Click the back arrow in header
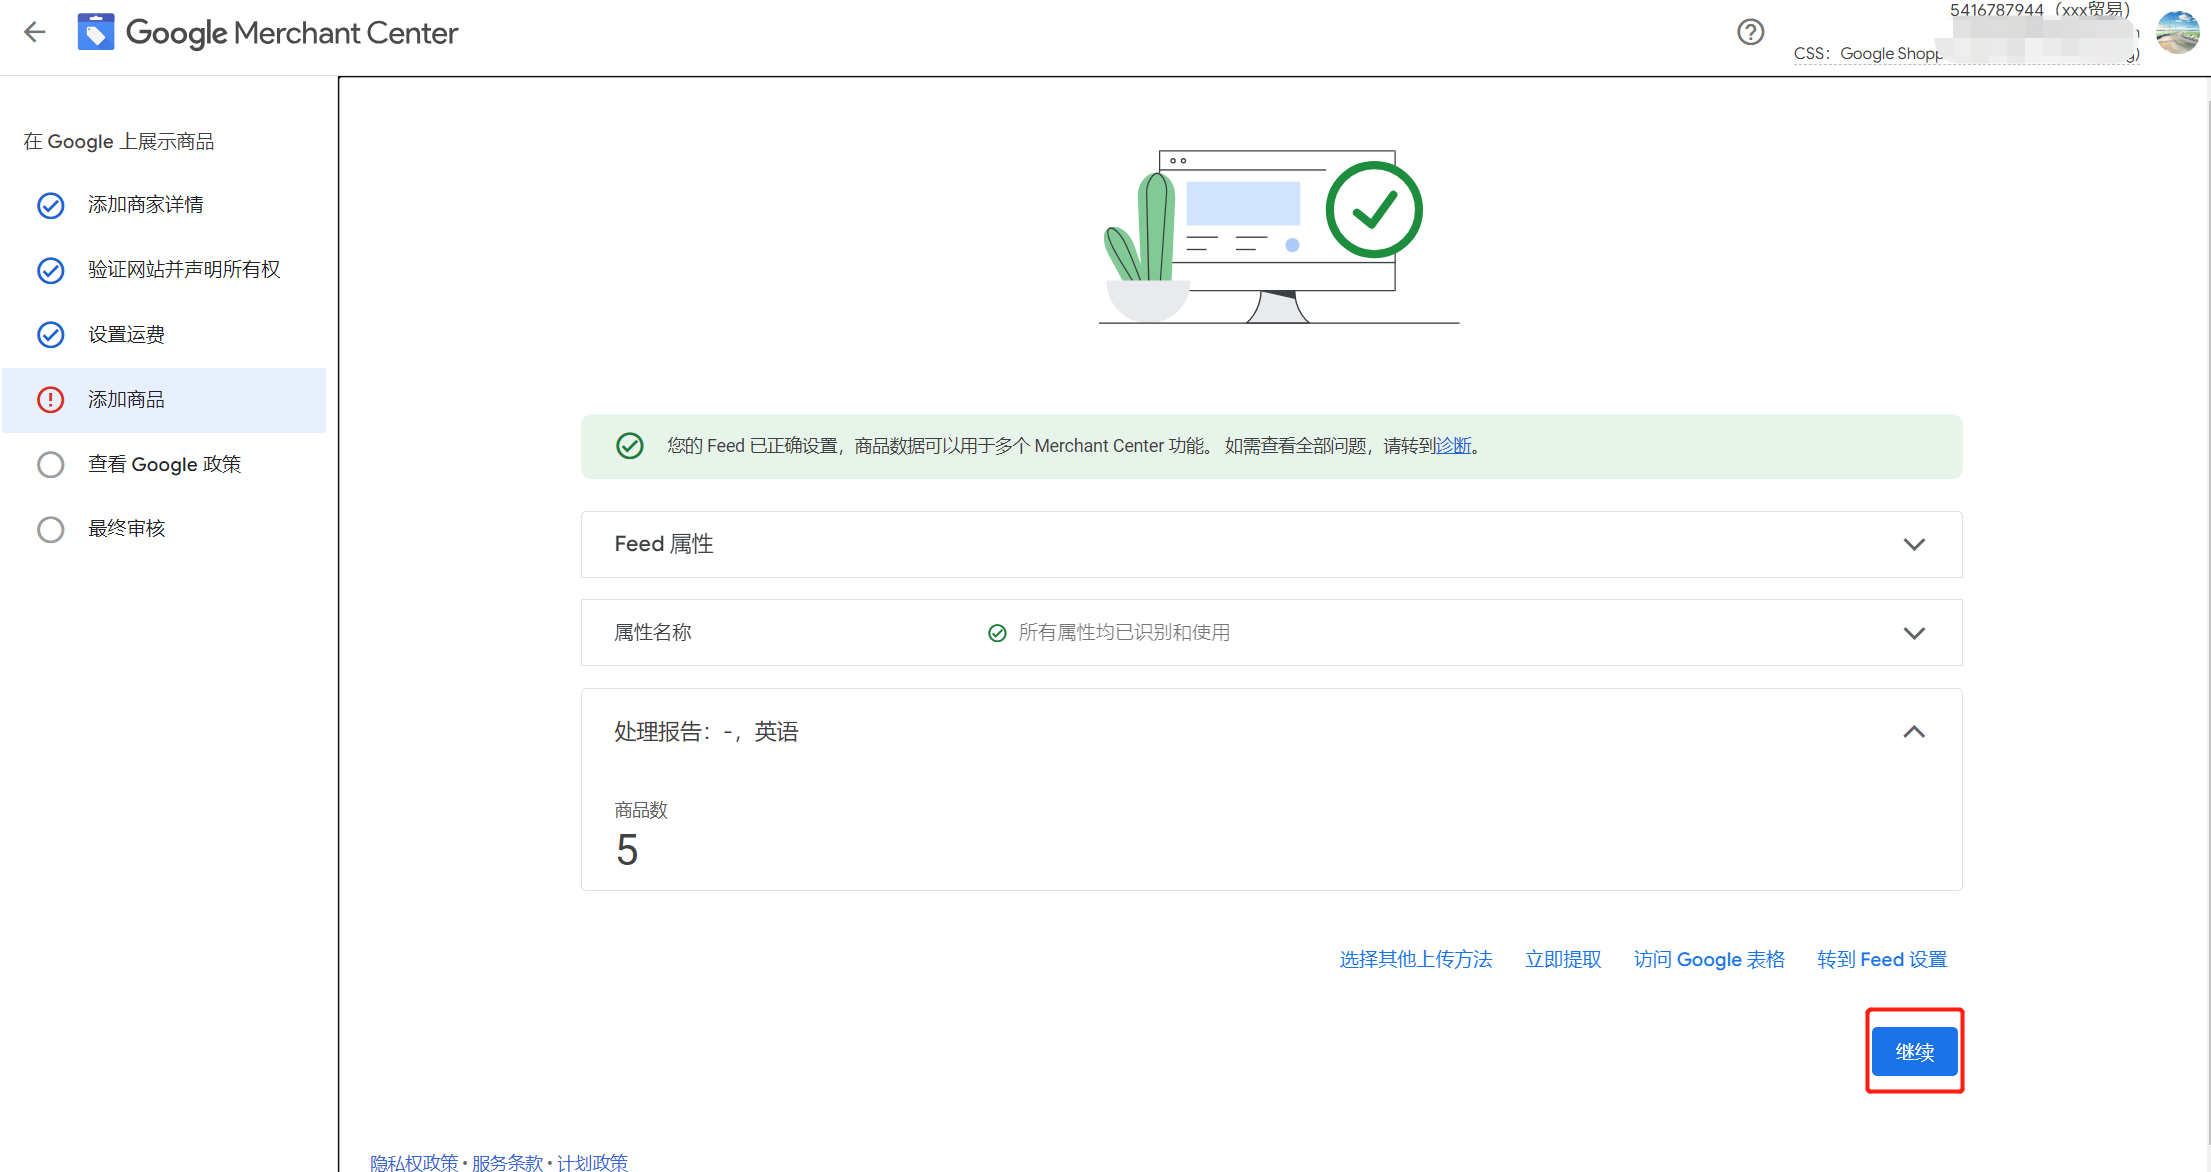The image size is (2211, 1172). (x=35, y=32)
